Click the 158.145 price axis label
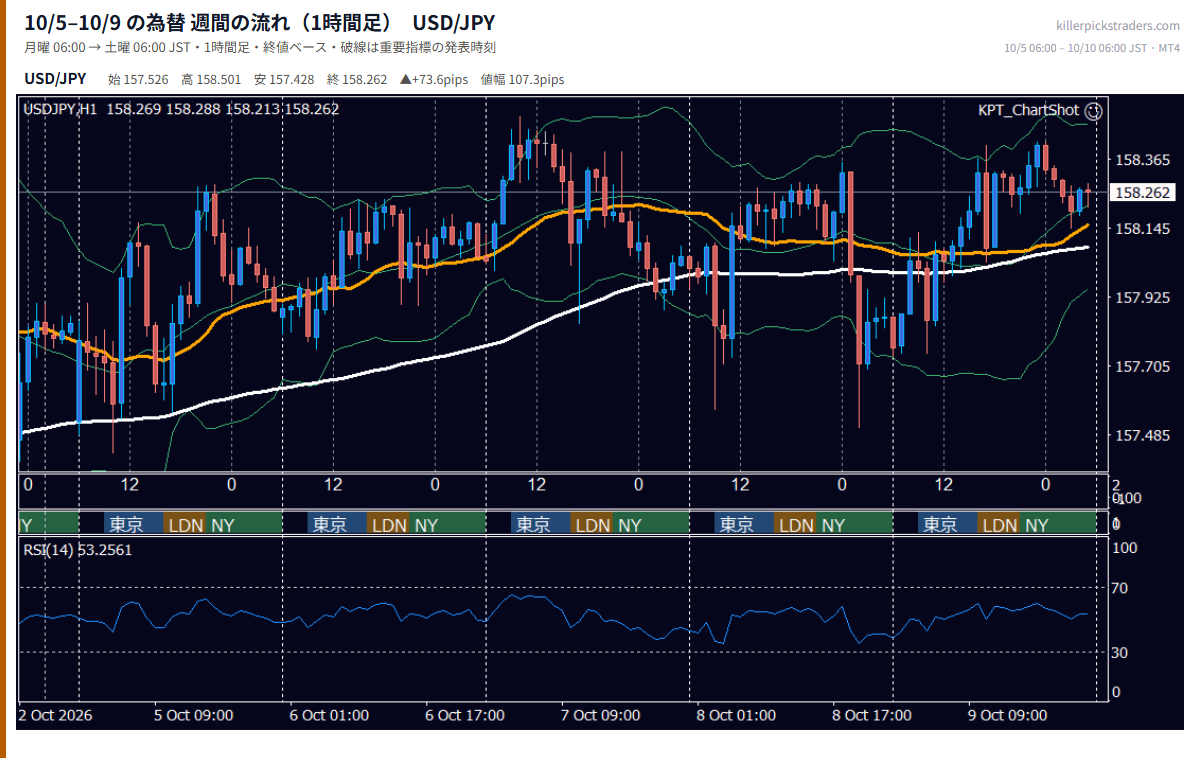This screenshot has width=1200, height=758. 1141,229
